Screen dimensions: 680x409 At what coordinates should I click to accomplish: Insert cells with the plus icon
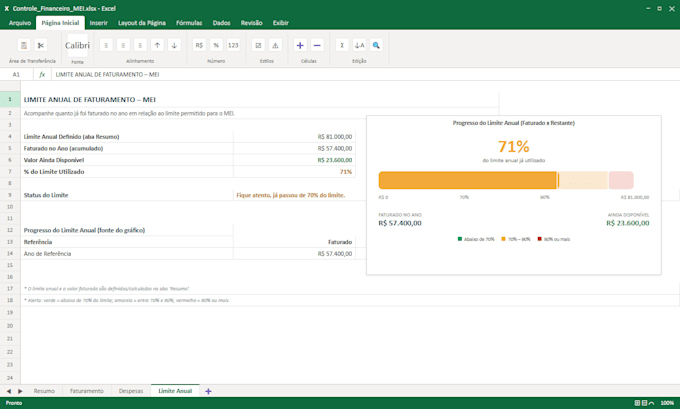tap(300, 45)
